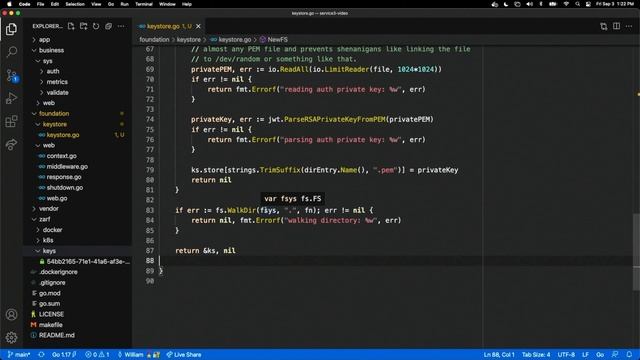The height and width of the screenshot is (360, 640).
Task: Open the Accounts icon in activity bar
Action: pos(11,314)
